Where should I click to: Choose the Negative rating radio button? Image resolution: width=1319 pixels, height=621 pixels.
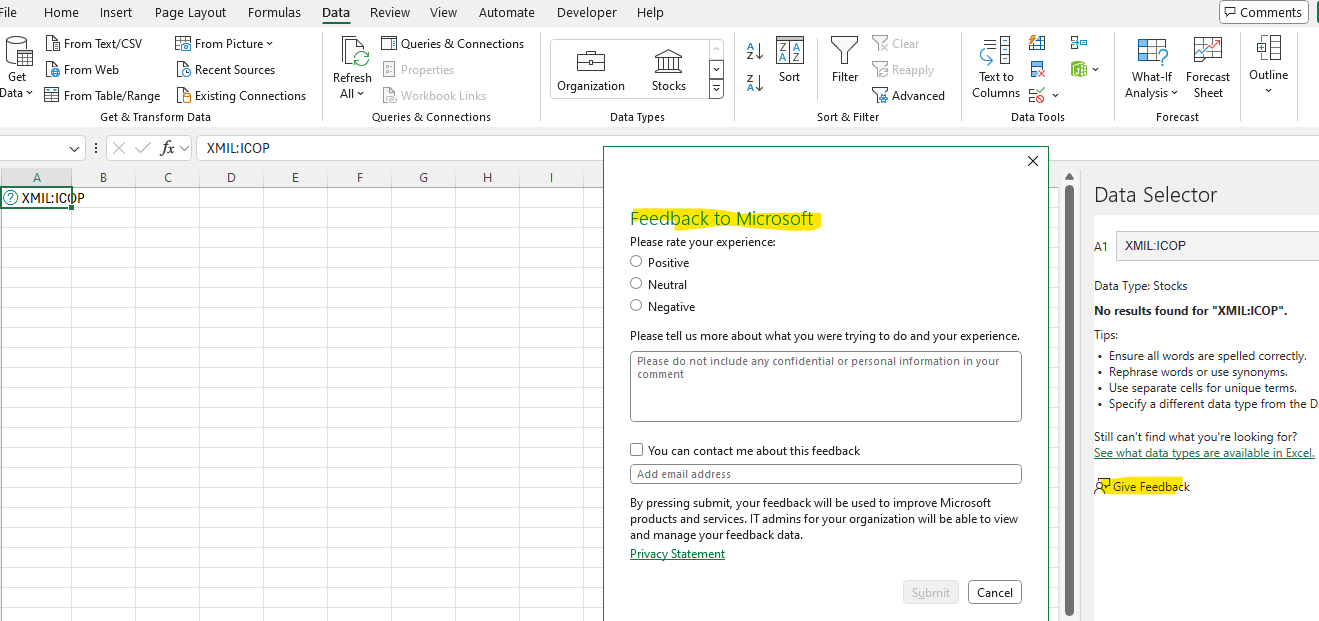pyautogui.click(x=636, y=305)
